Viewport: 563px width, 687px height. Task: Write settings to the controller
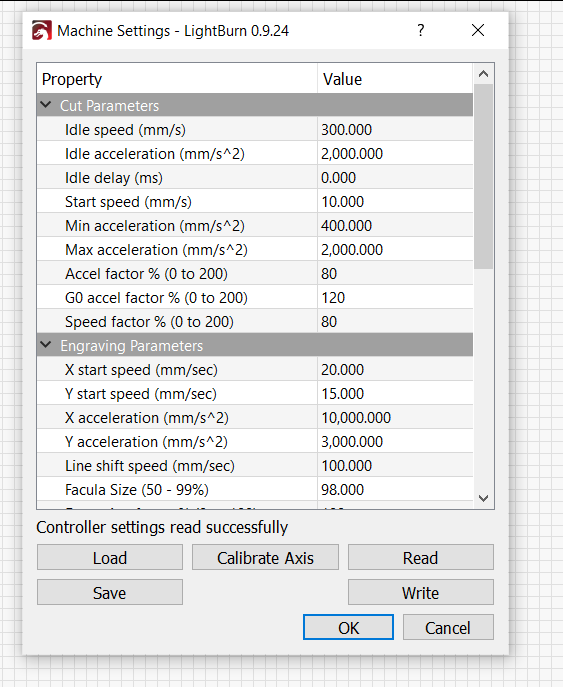pyautogui.click(x=421, y=593)
